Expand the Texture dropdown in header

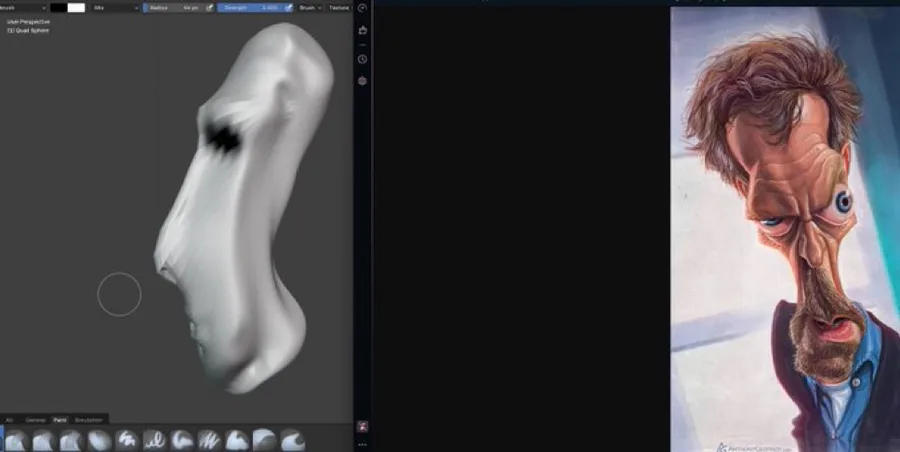340,8
